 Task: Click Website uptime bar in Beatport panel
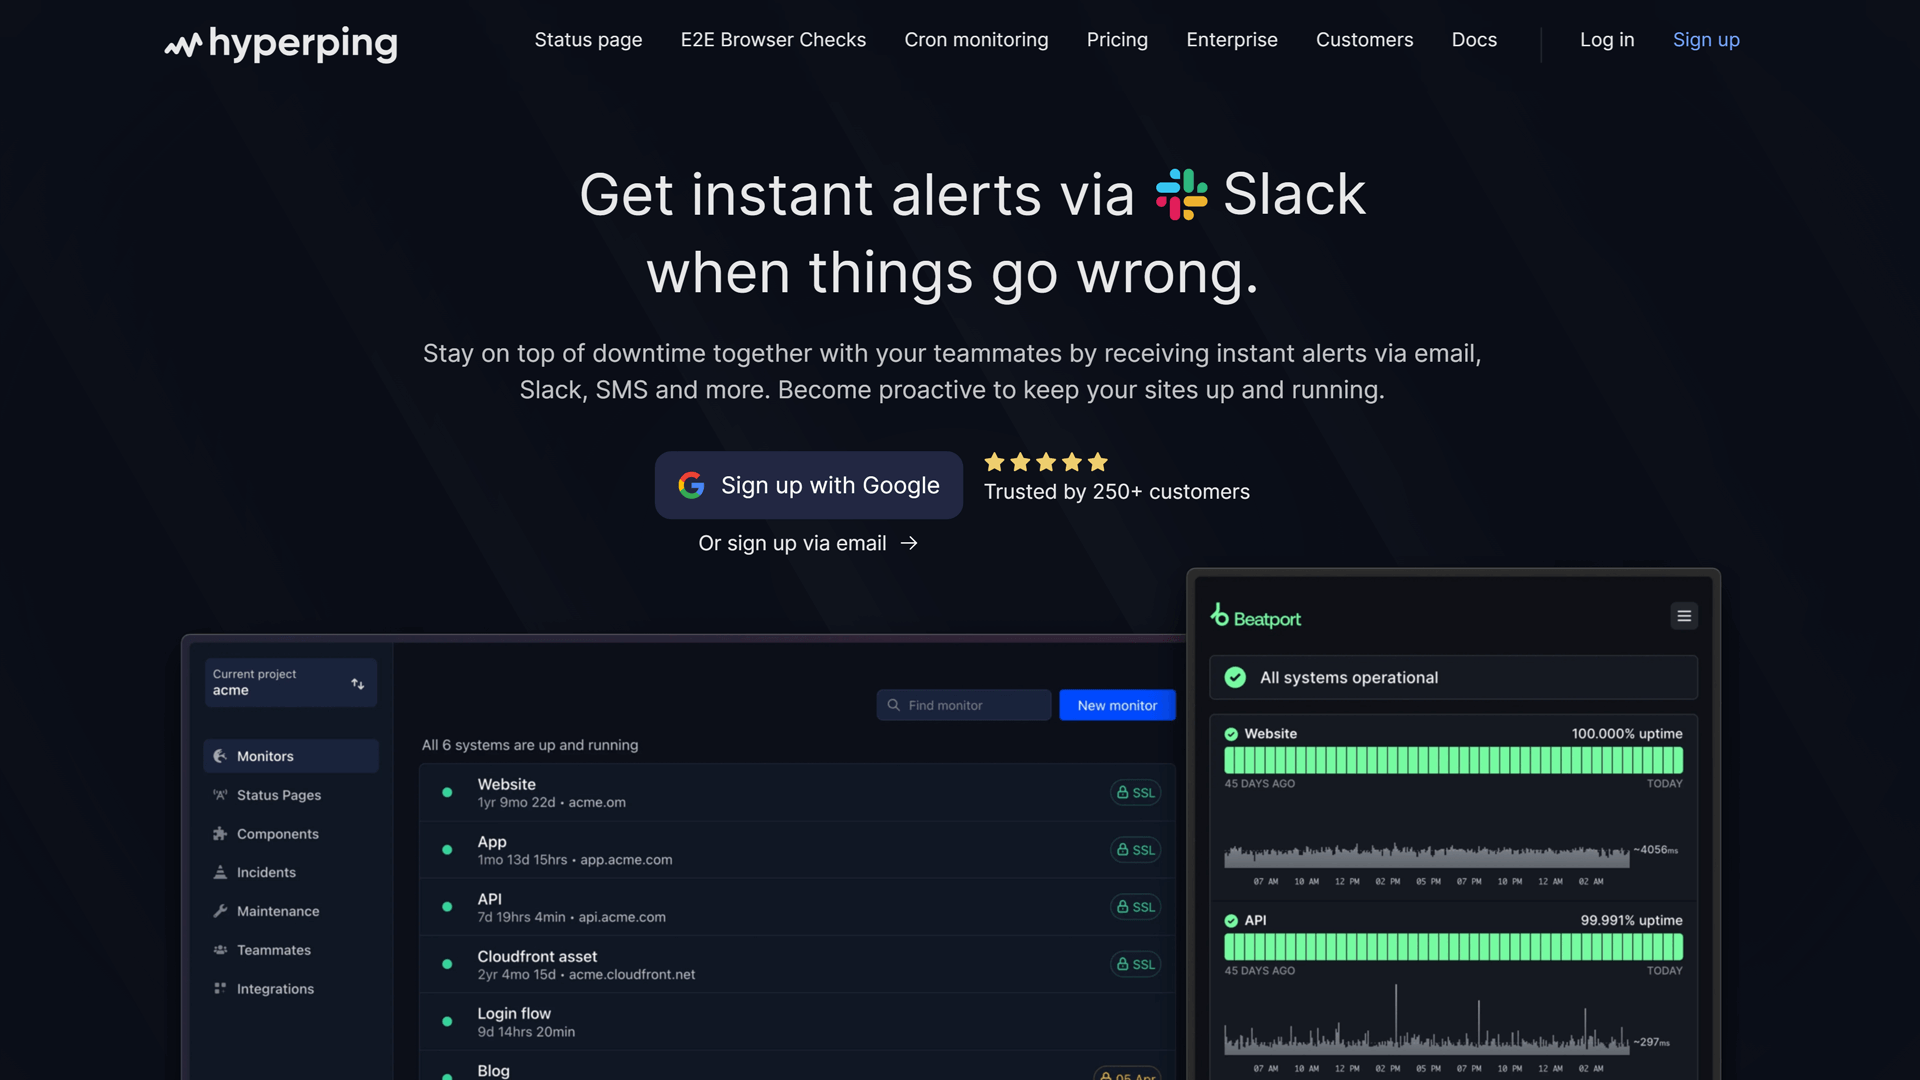click(x=1453, y=760)
